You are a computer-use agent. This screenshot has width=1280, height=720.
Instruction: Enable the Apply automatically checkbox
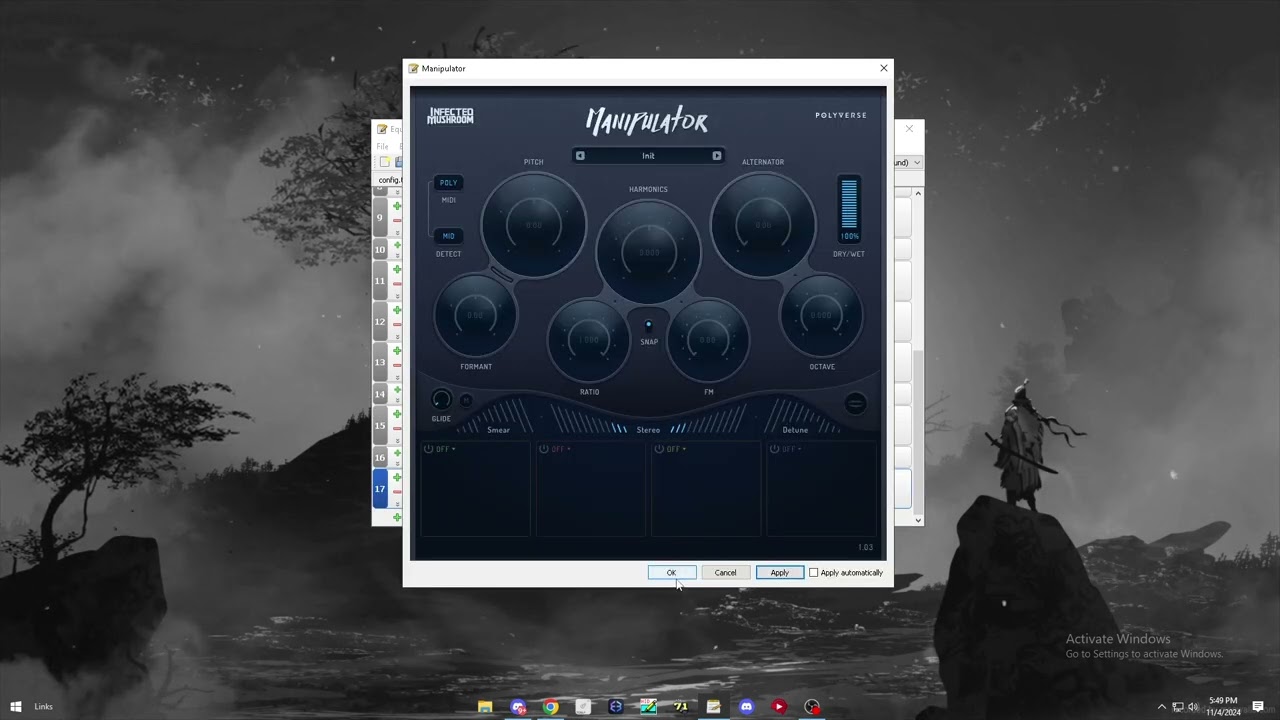(813, 573)
